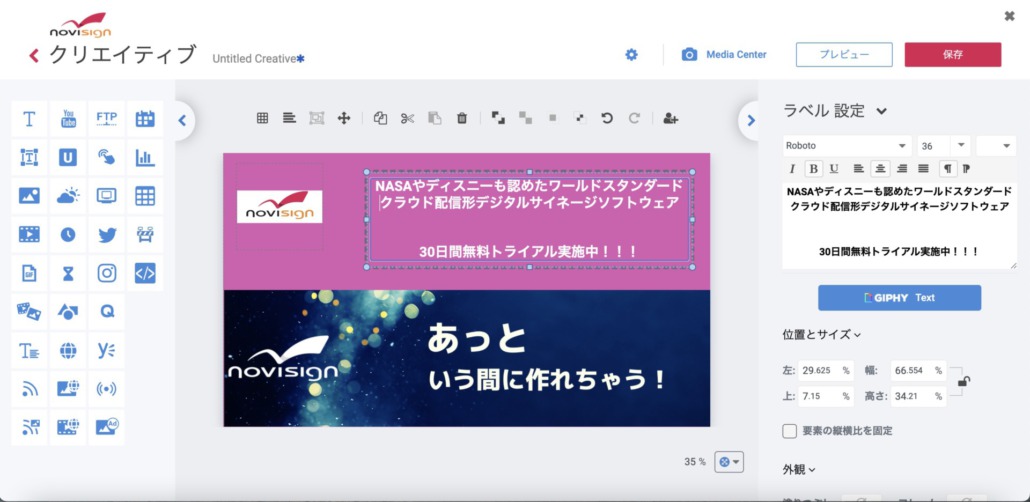
Task: Add the Instagram widget
Action: point(106,273)
